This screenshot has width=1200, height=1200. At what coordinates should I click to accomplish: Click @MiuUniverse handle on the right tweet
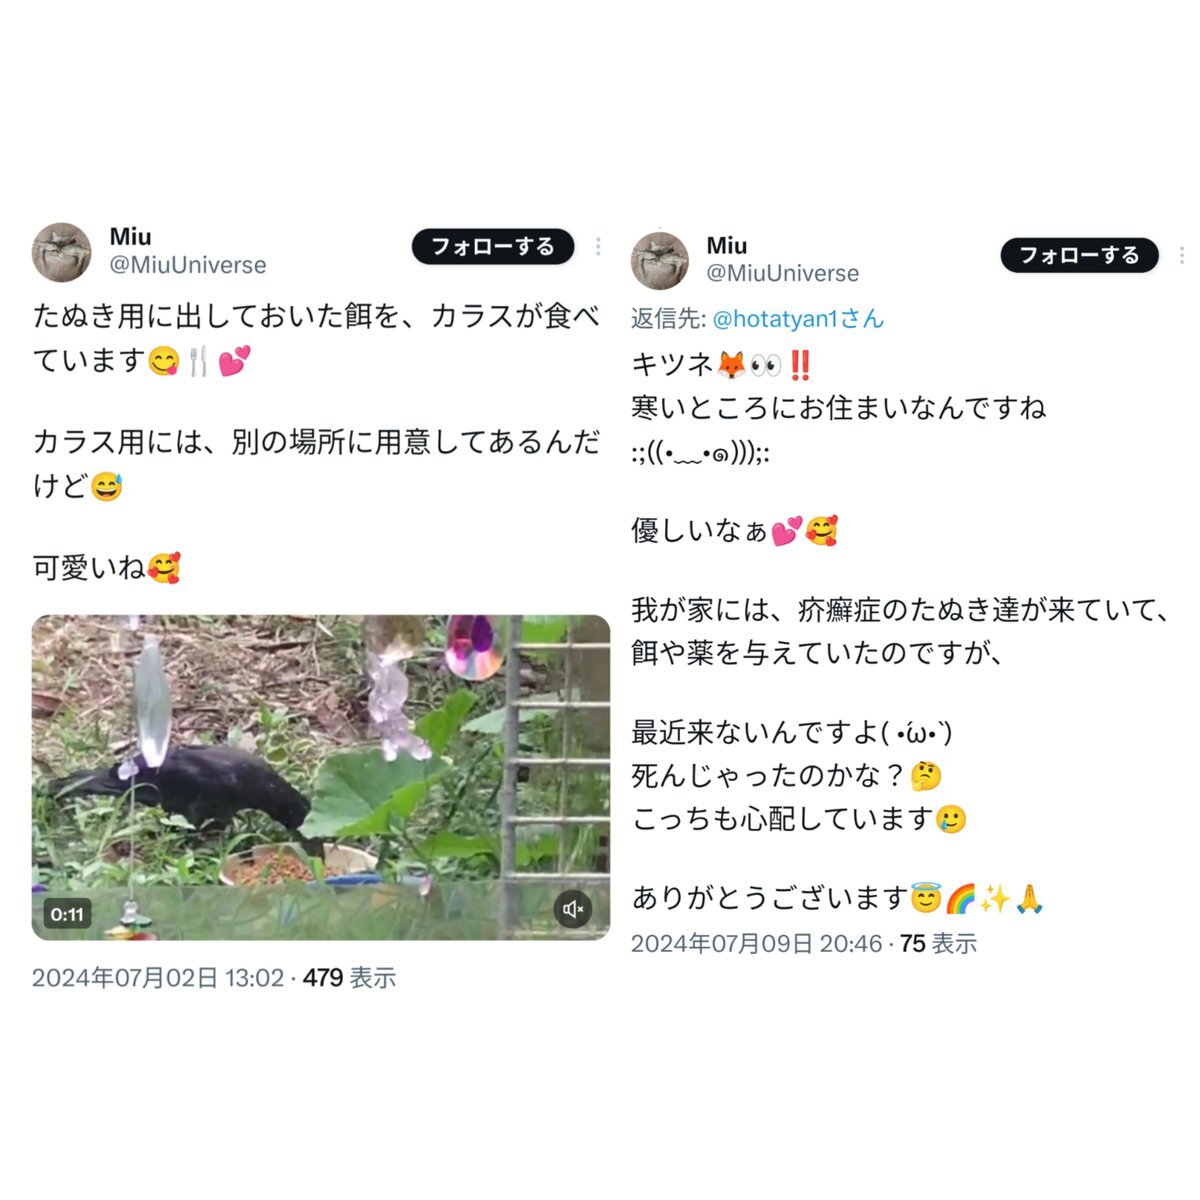point(783,273)
